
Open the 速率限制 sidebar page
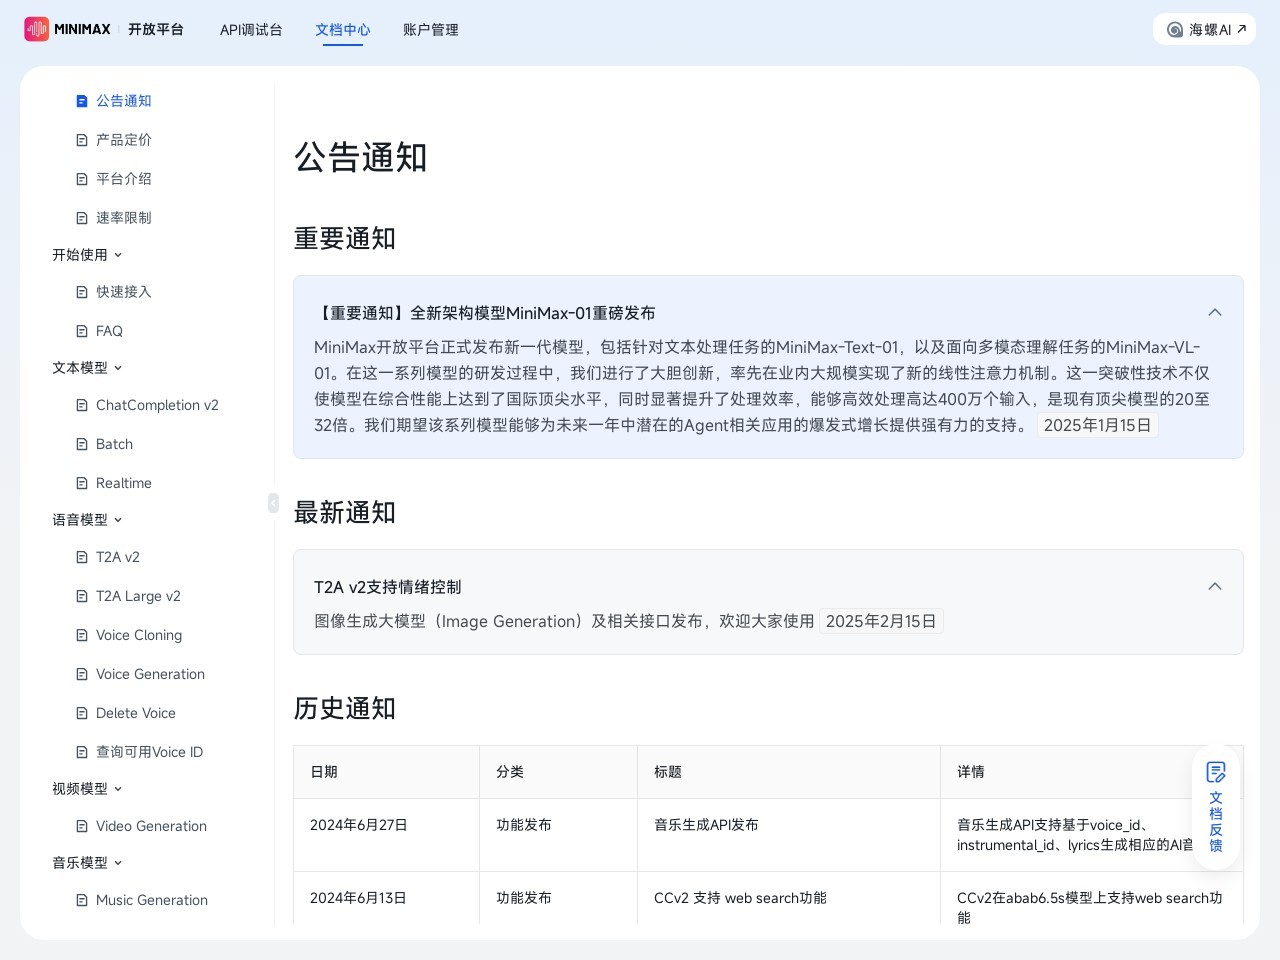[124, 218]
